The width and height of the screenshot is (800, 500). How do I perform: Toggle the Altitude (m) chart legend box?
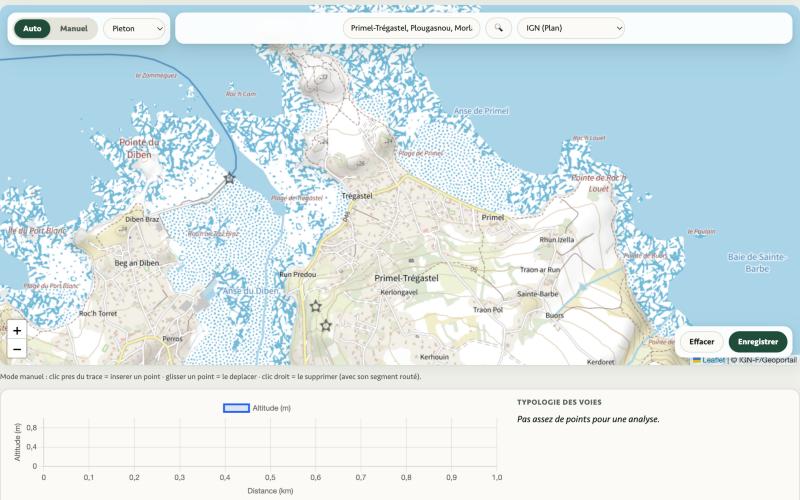click(x=236, y=408)
